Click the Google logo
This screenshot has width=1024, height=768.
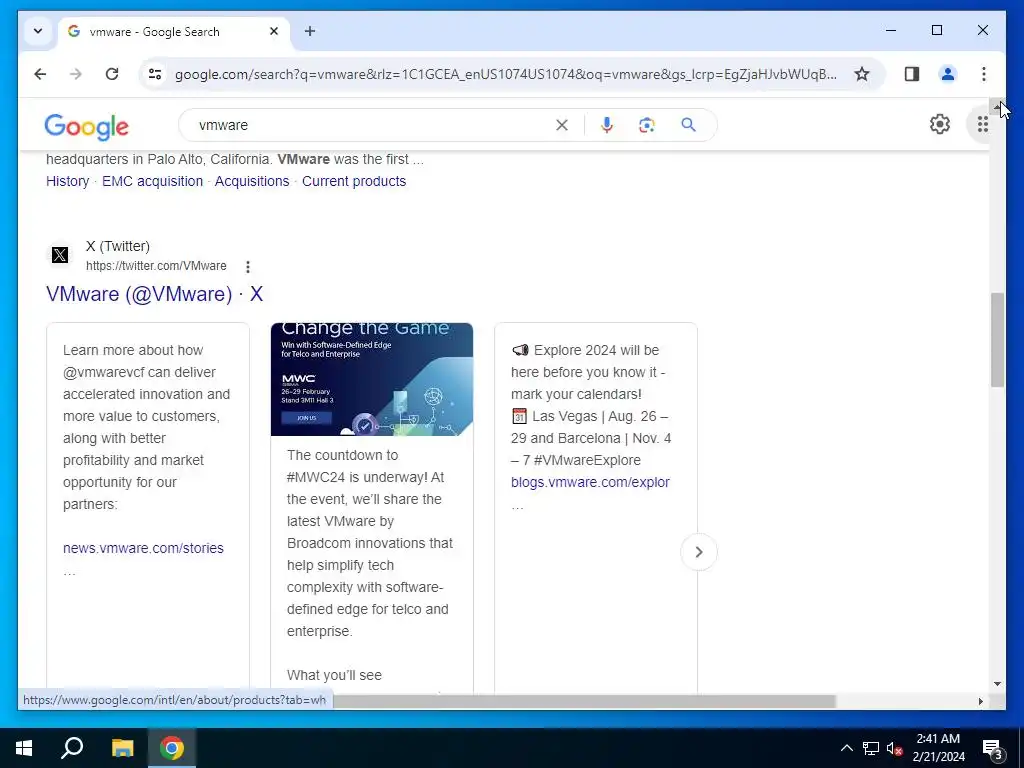(x=86, y=126)
